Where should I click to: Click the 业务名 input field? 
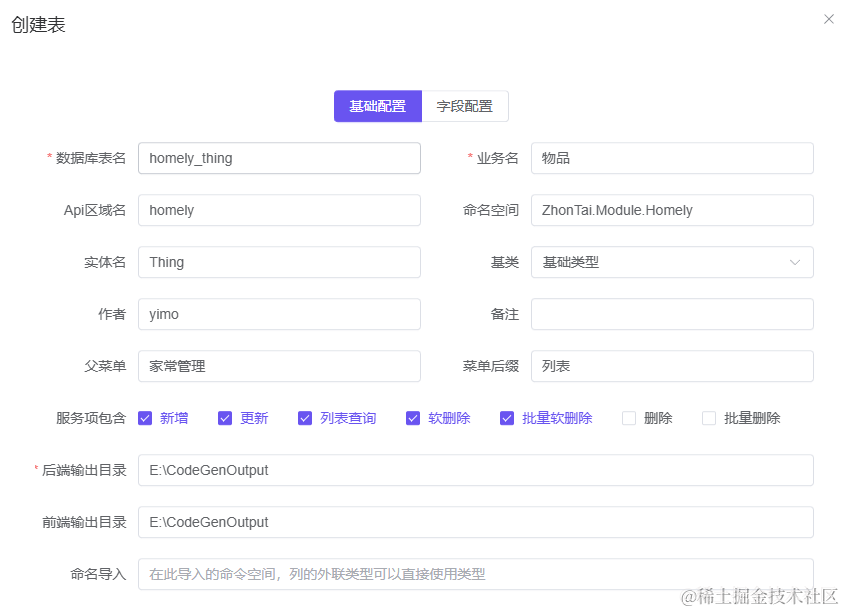[x=672, y=158]
